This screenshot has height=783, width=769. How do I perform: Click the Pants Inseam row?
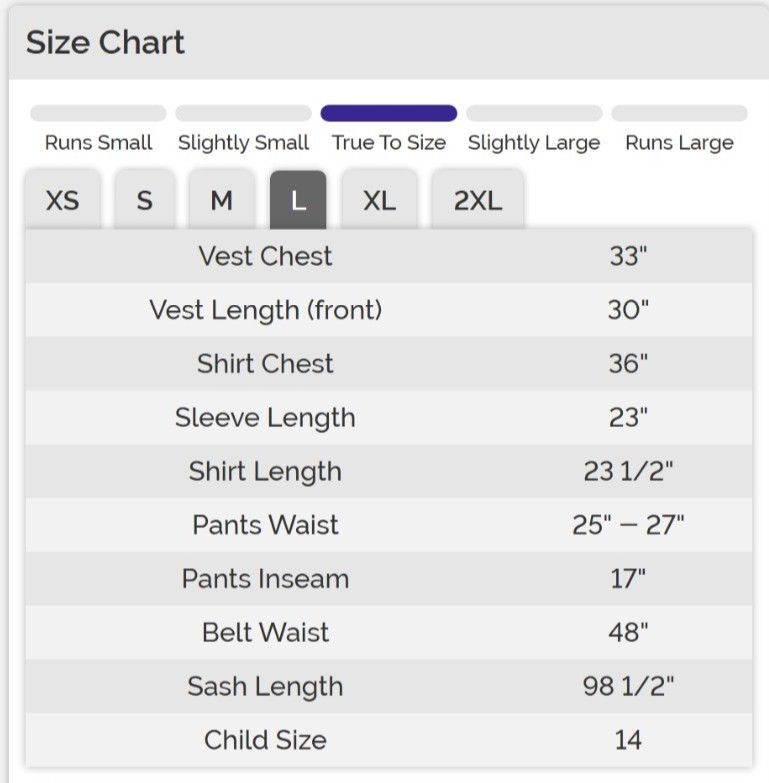[388, 579]
